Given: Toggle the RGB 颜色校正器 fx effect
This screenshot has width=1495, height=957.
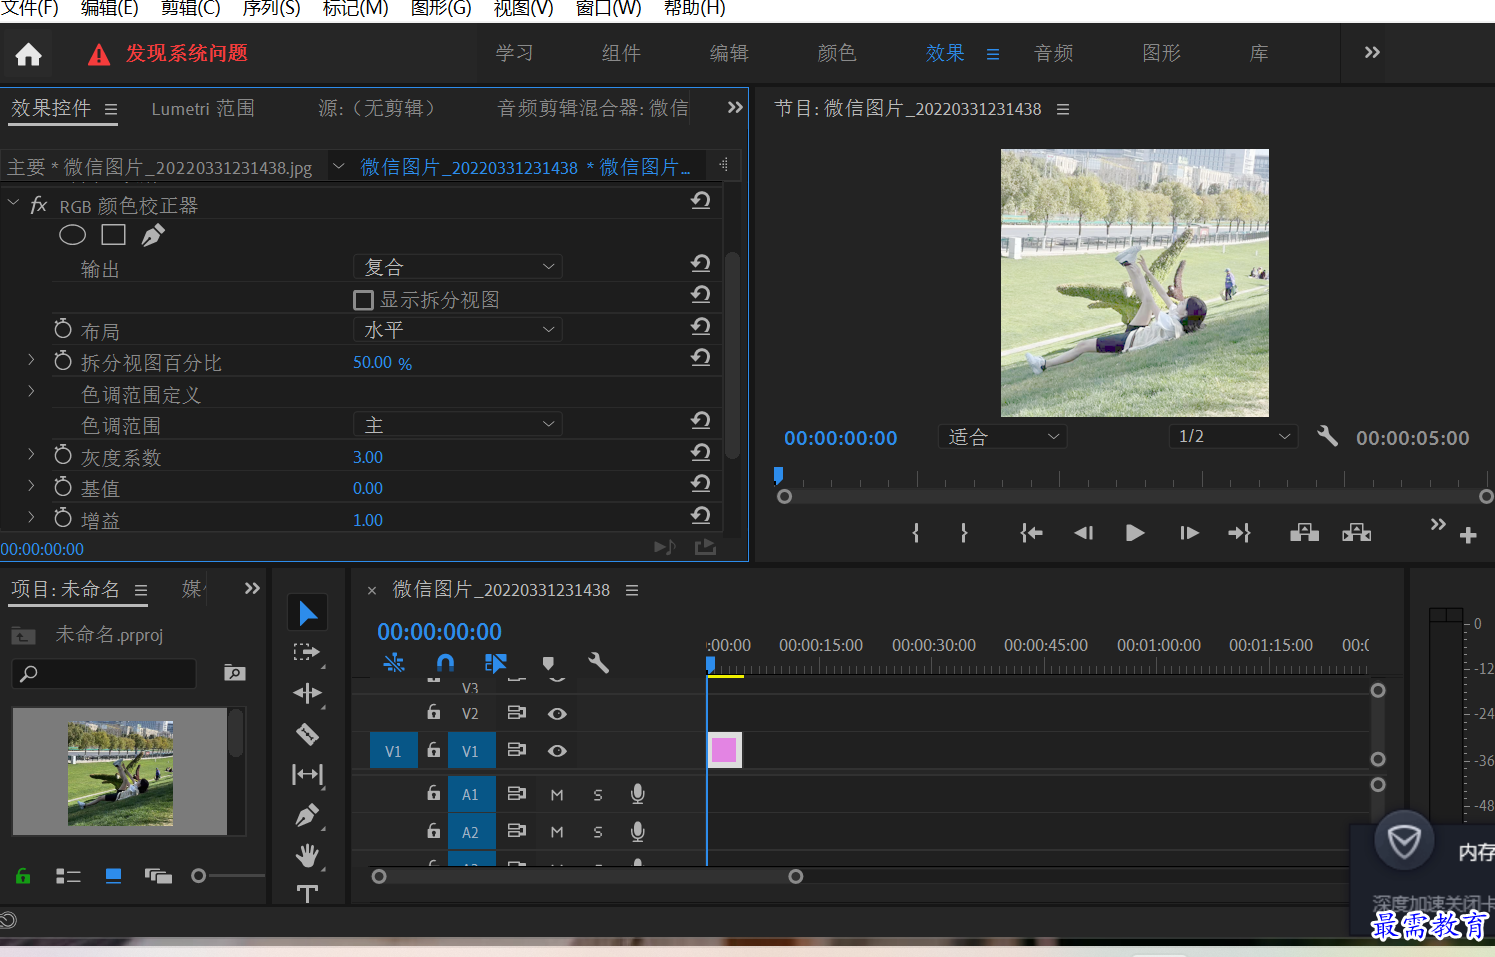Looking at the screenshot, I should pos(39,205).
